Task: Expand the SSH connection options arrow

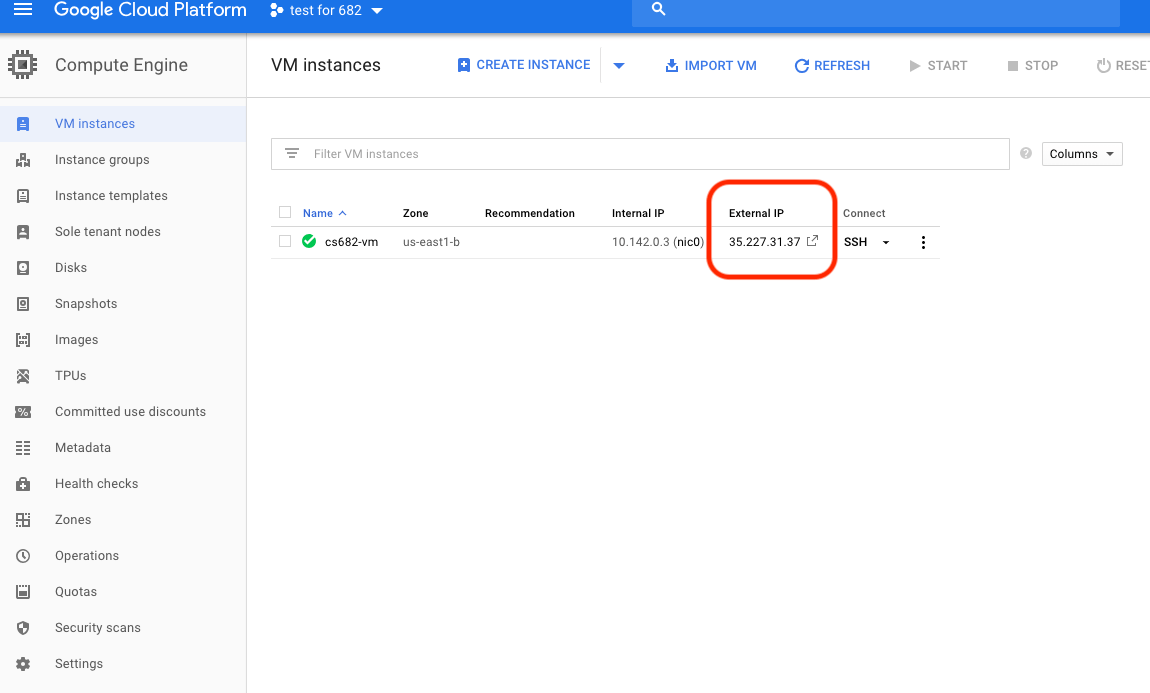Action: [x=885, y=242]
